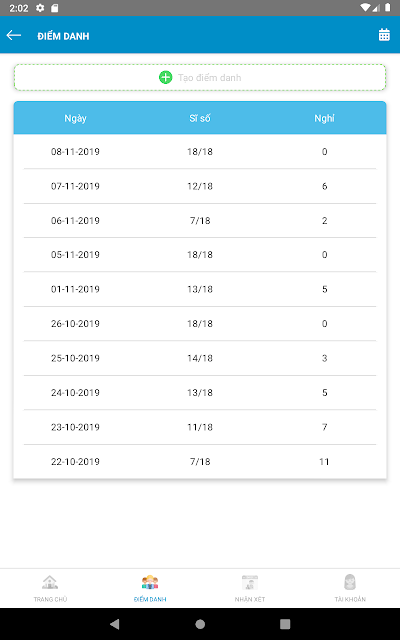
Task: Tap the back arrow in header
Action: click(13, 36)
